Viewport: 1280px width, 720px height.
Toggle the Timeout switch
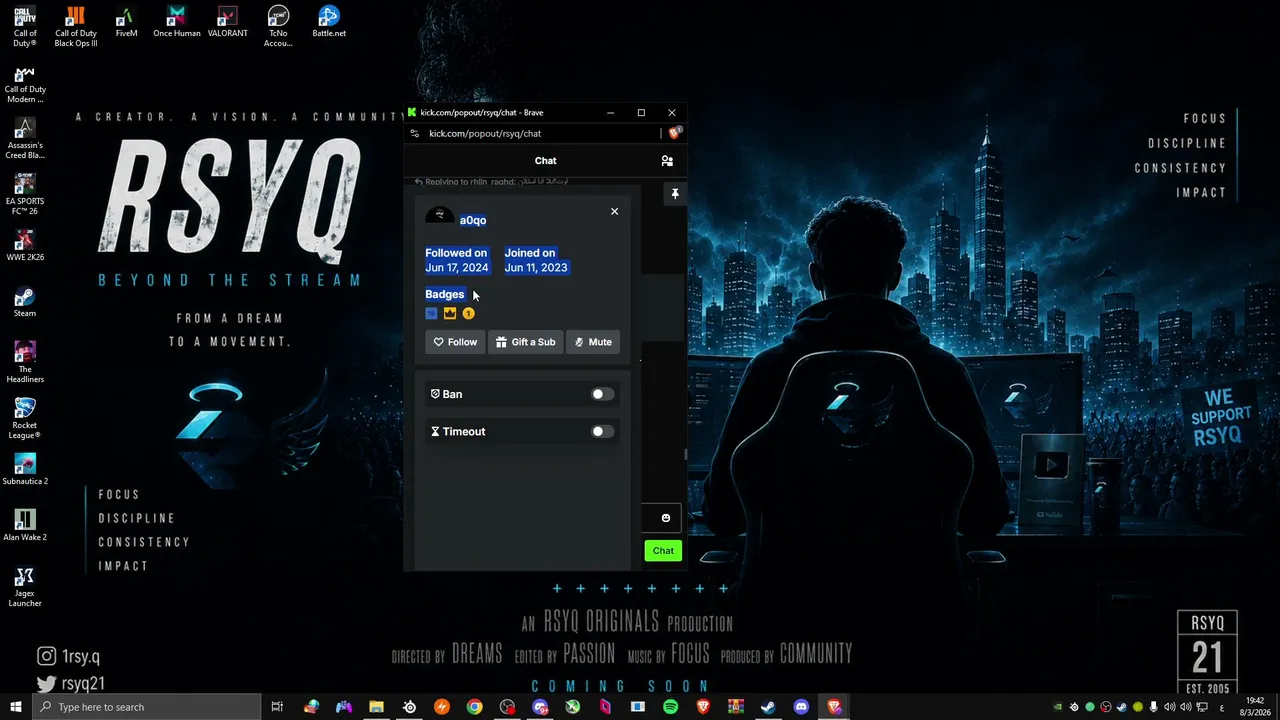tap(602, 431)
